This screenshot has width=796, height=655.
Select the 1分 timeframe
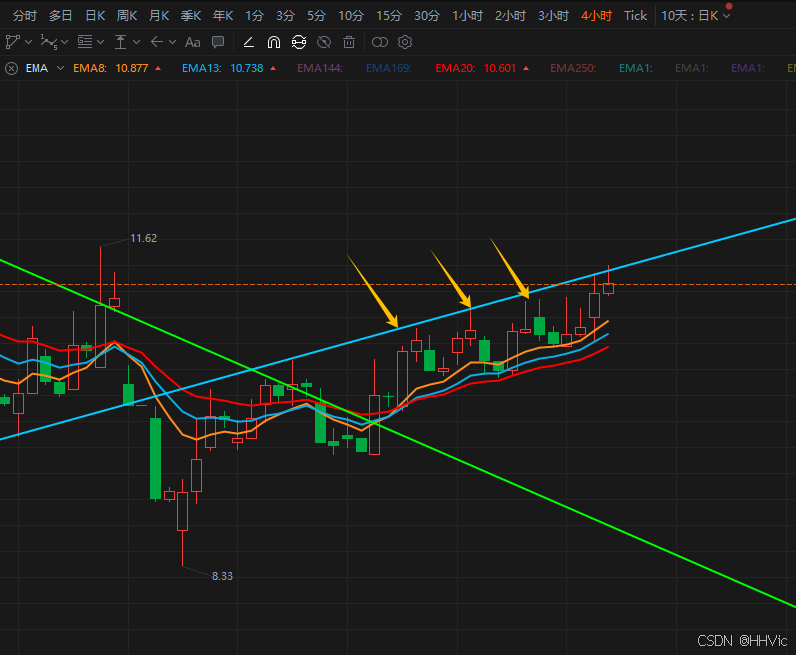pyautogui.click(x=255, y=16)
